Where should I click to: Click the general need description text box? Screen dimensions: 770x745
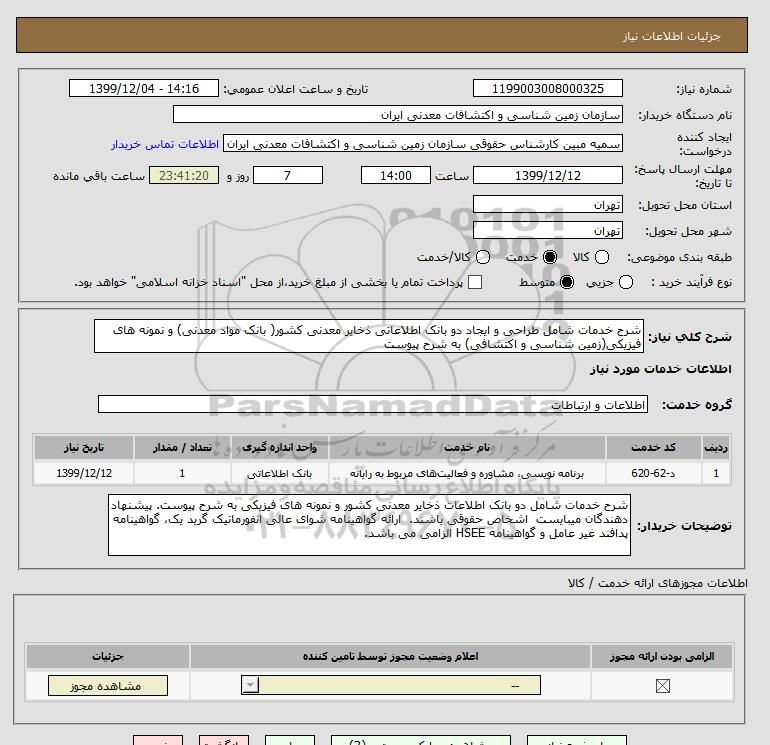[x=369, y=336]
